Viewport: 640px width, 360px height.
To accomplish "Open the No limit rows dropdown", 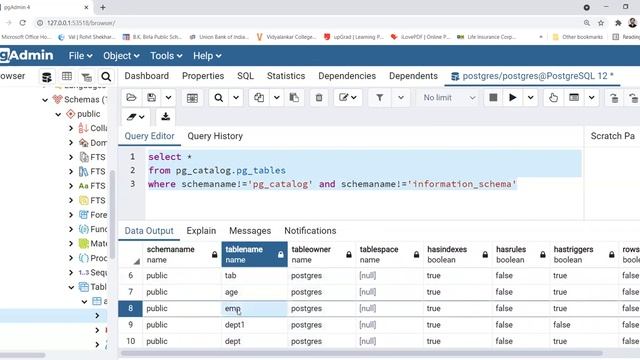I will tap(449, 98).
